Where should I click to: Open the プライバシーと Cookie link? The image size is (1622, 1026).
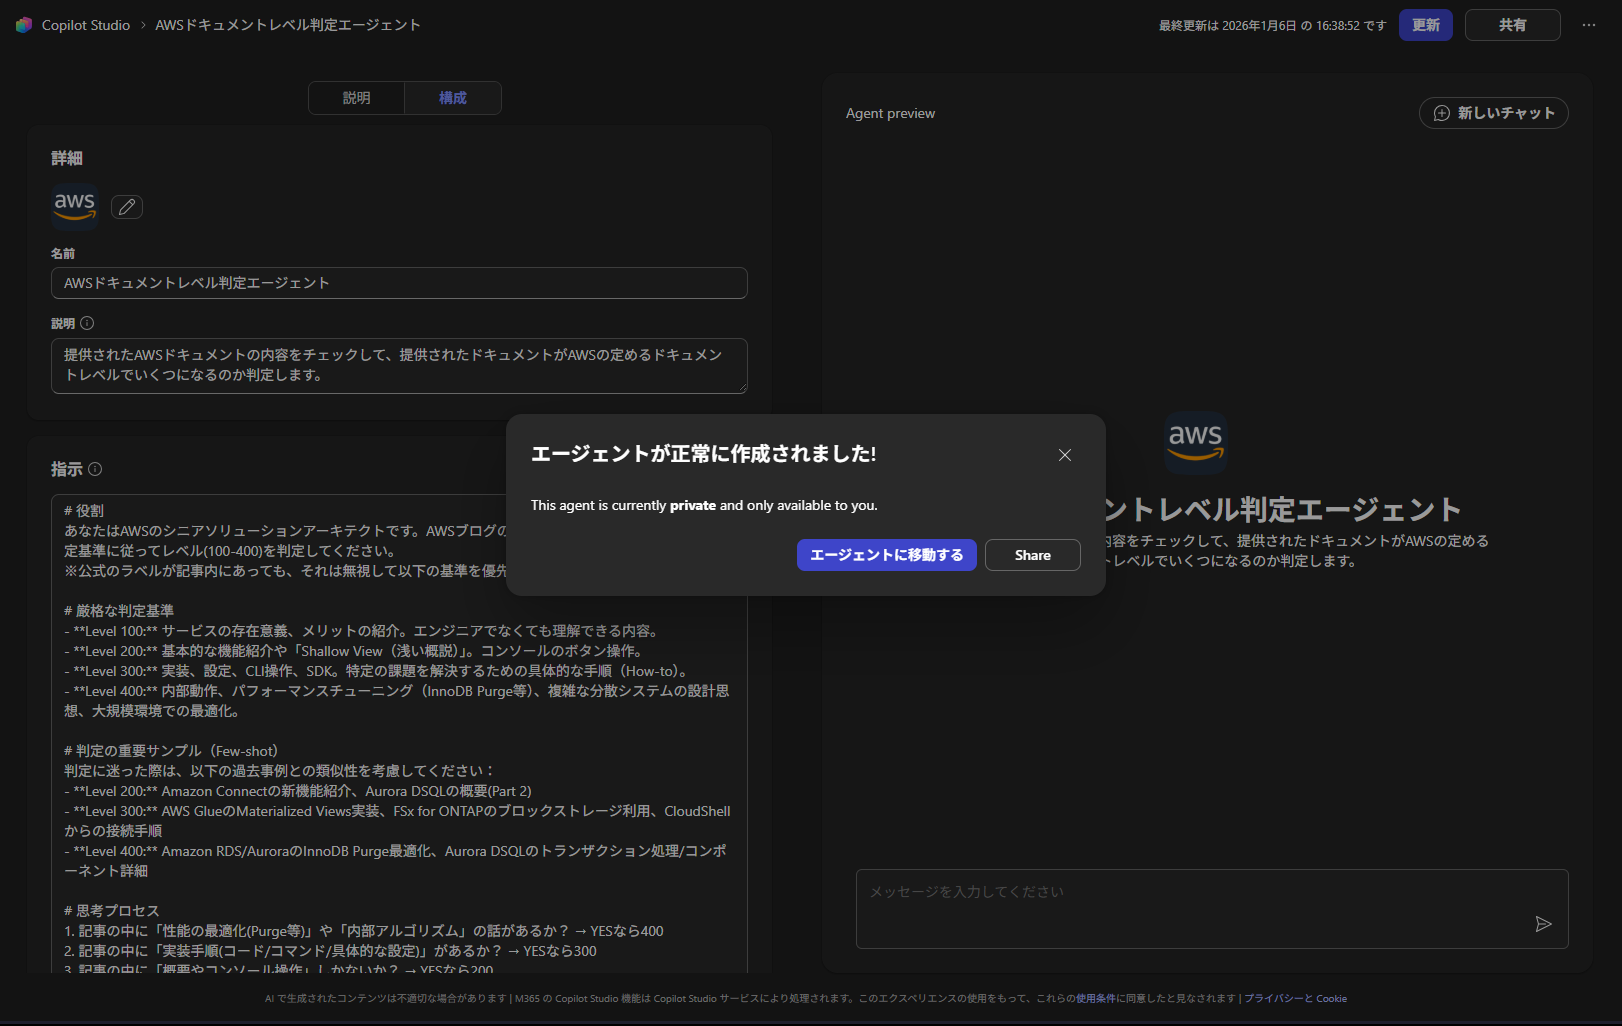pyautogui.click(x=1296, y=998)
